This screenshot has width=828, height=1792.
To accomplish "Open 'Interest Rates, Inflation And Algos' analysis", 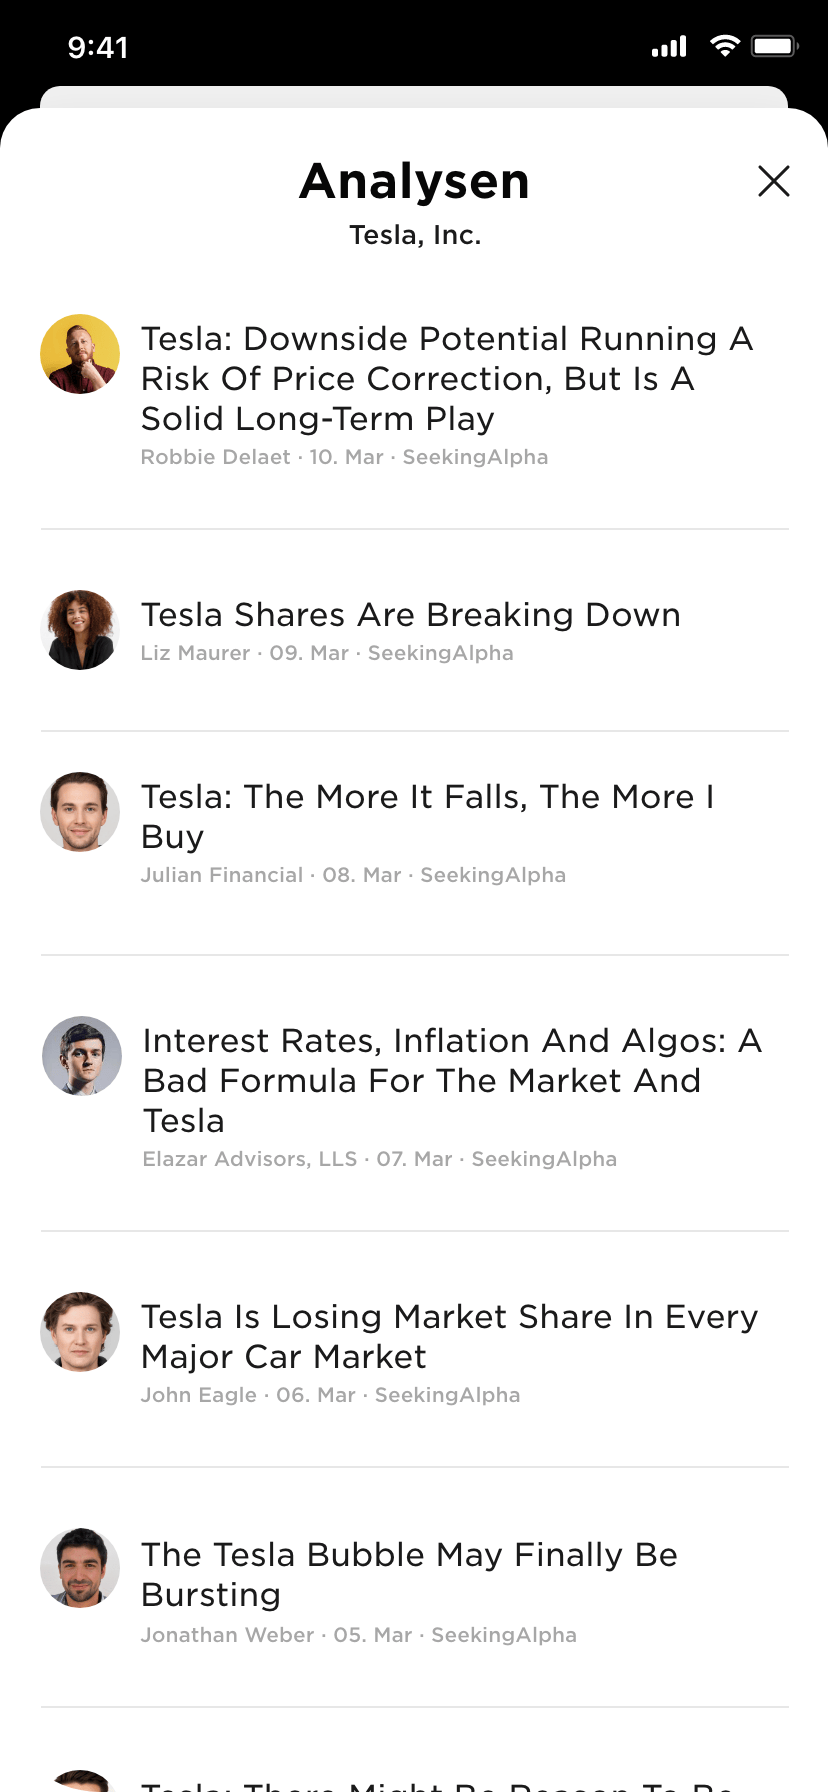I will 451,1080.
